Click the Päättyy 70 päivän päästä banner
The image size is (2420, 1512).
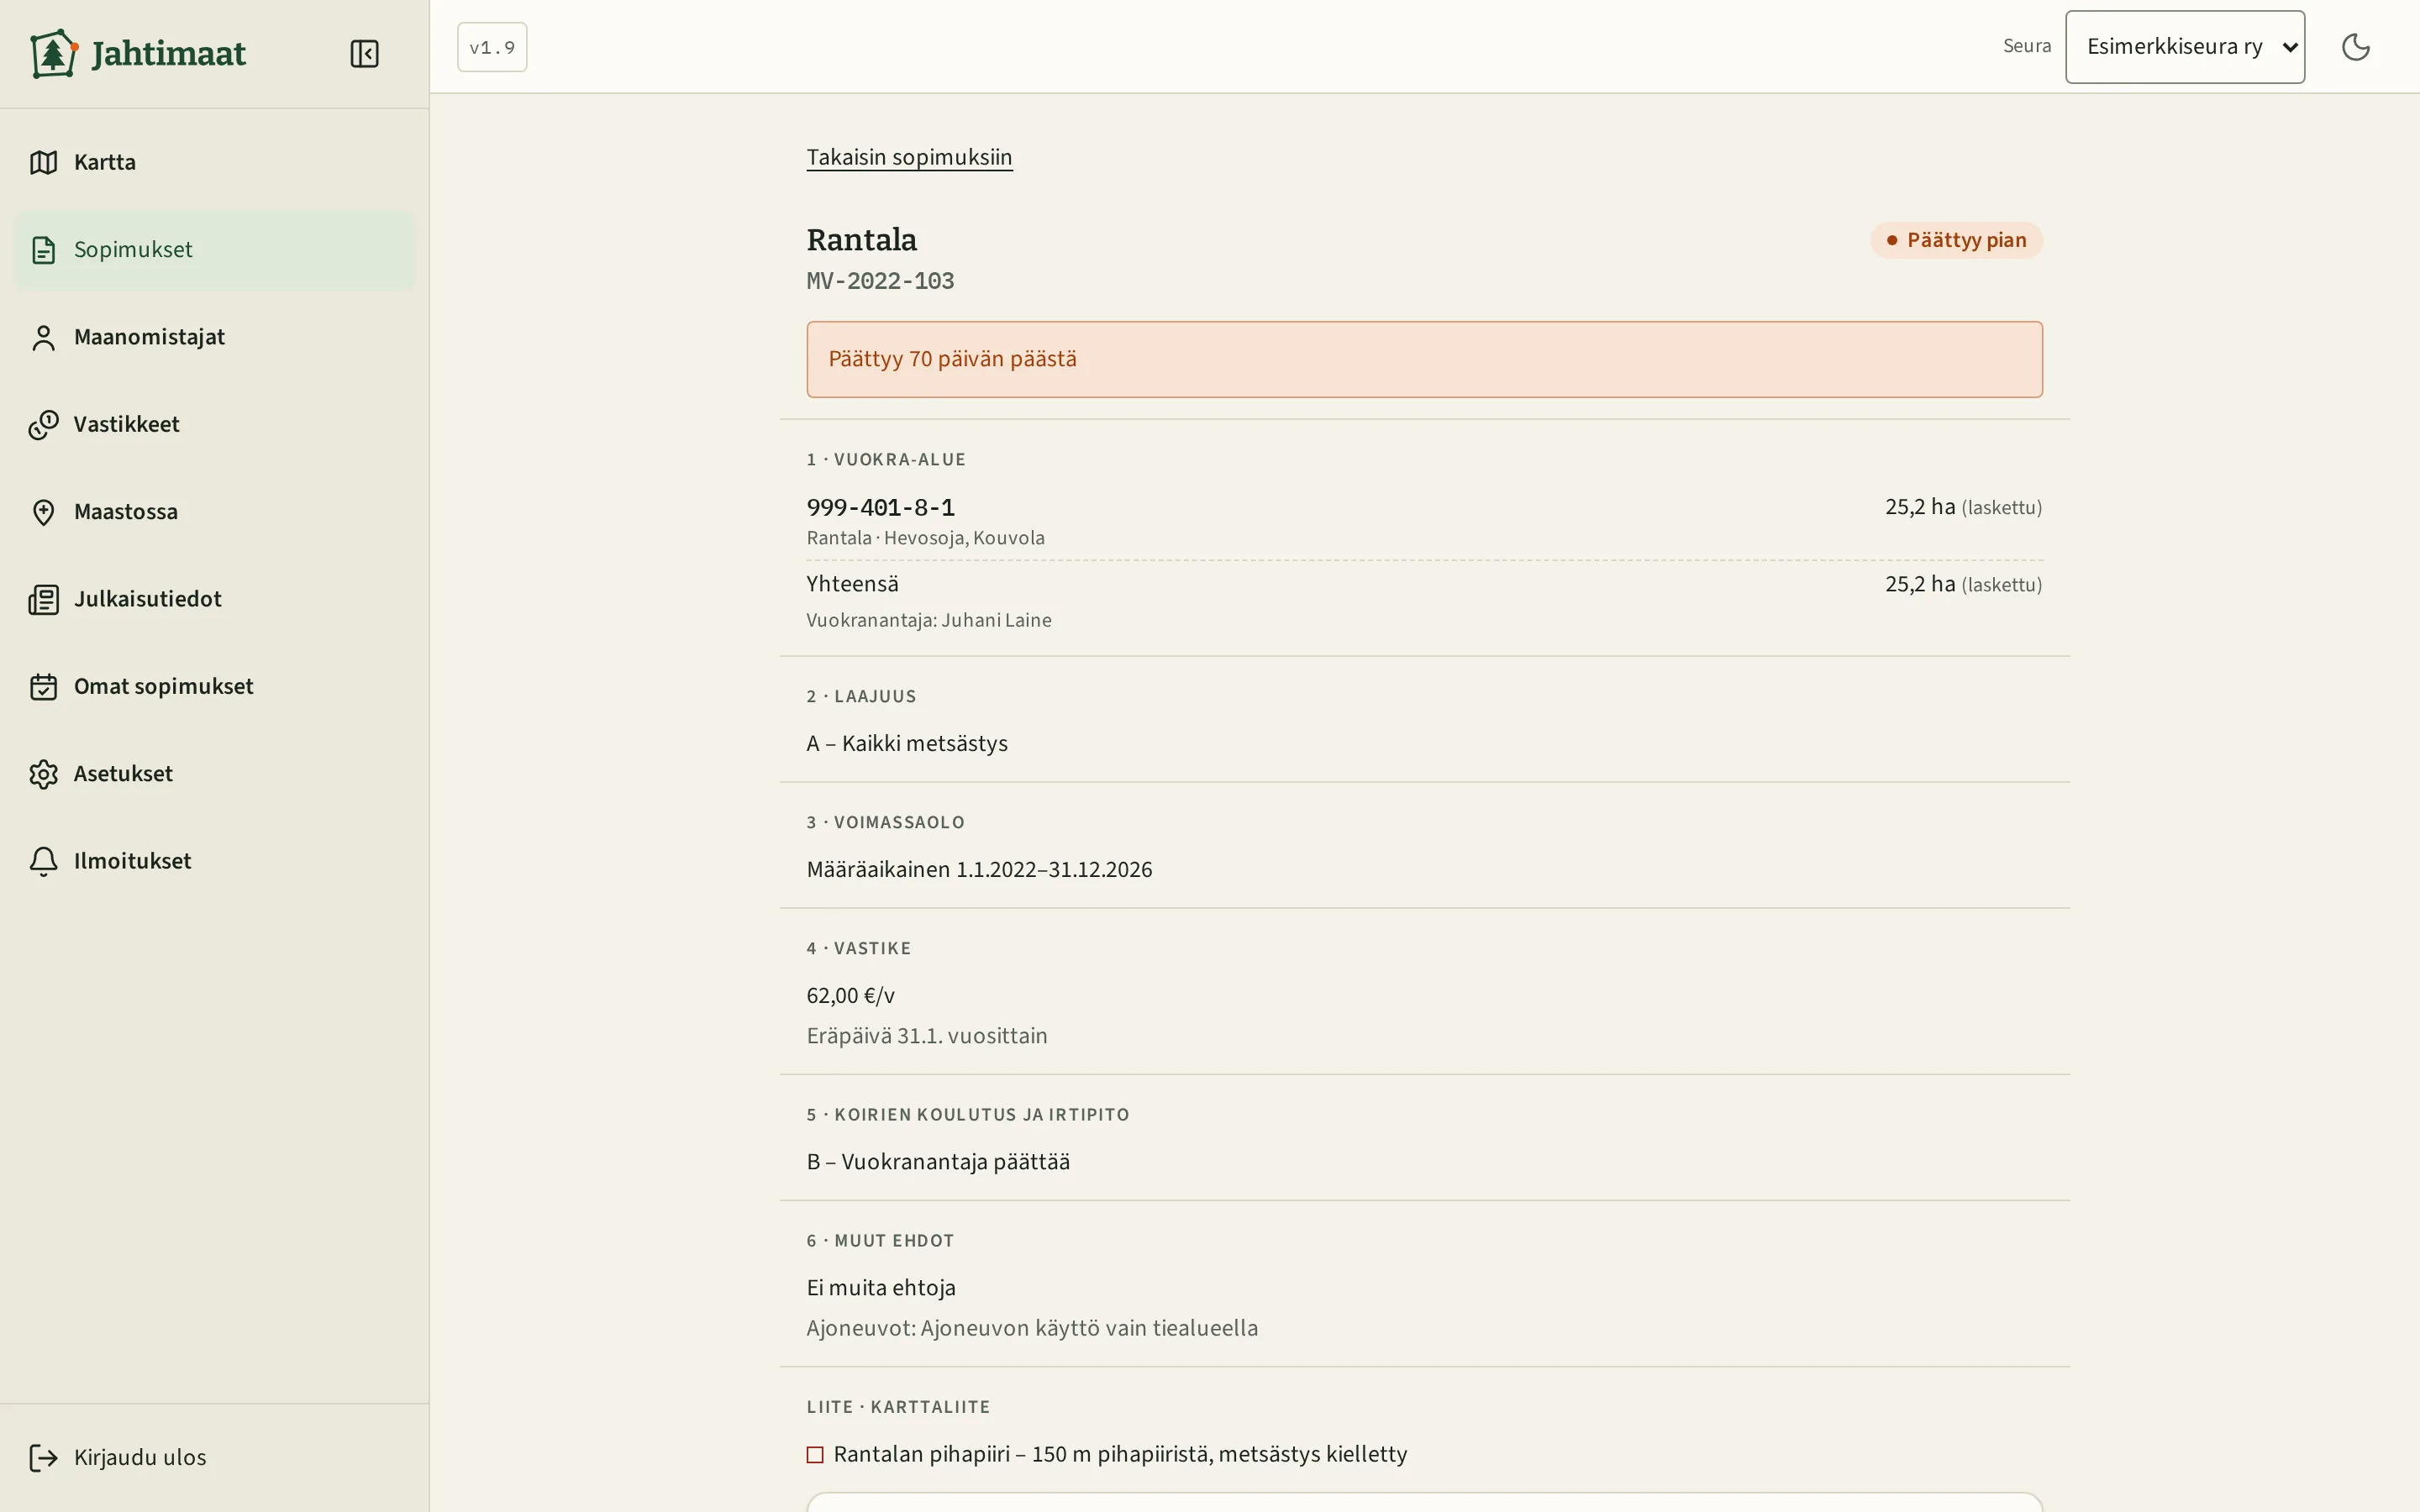pyautogui.click(x=1424, y=359)
